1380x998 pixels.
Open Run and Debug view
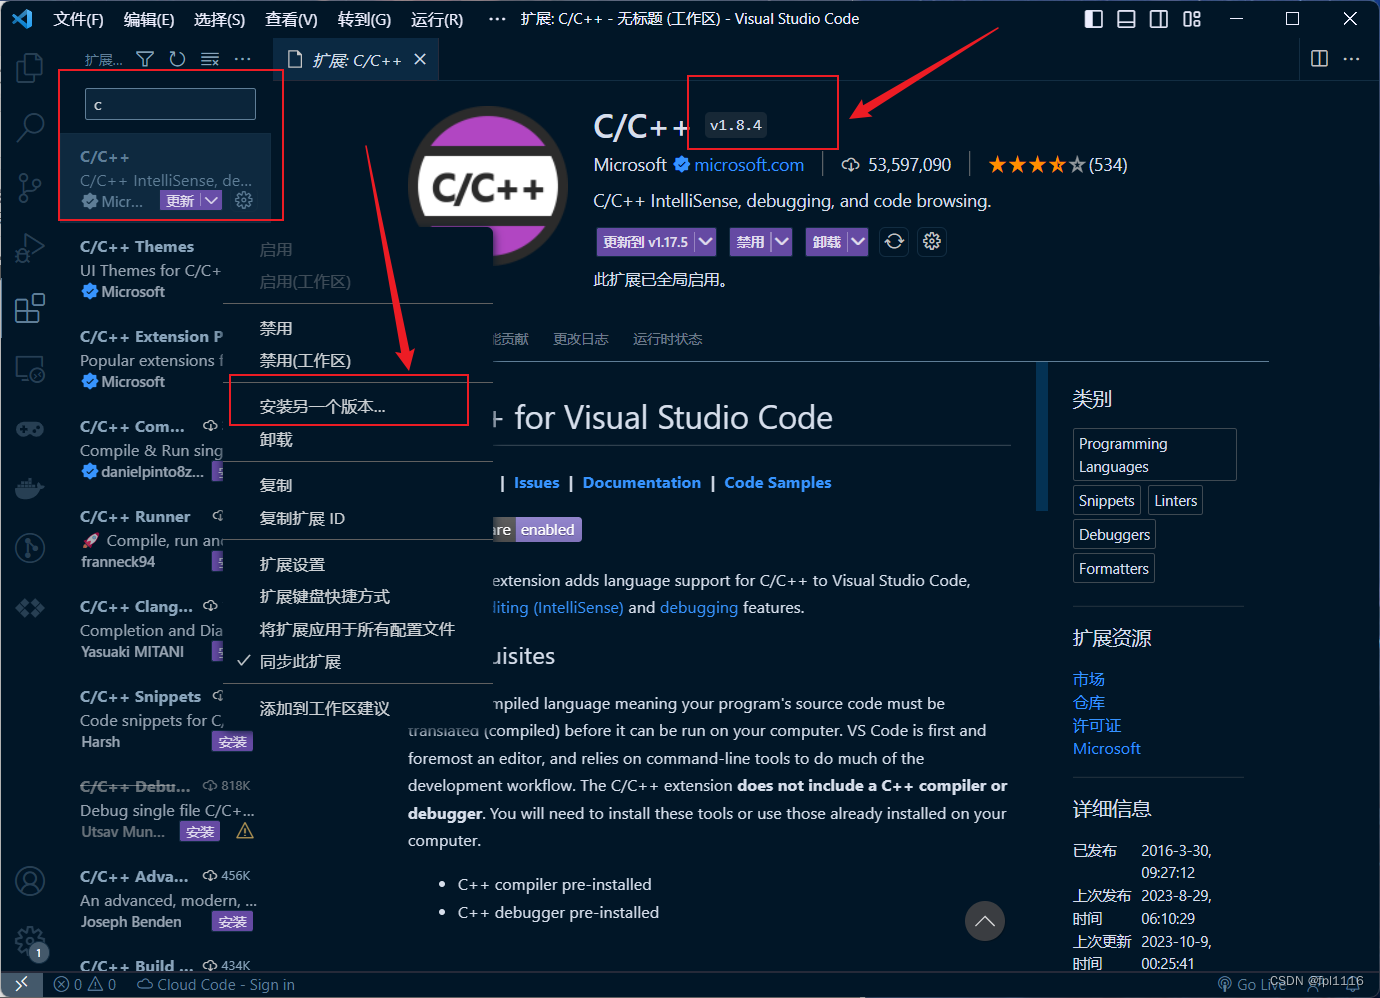pos(30,248)
